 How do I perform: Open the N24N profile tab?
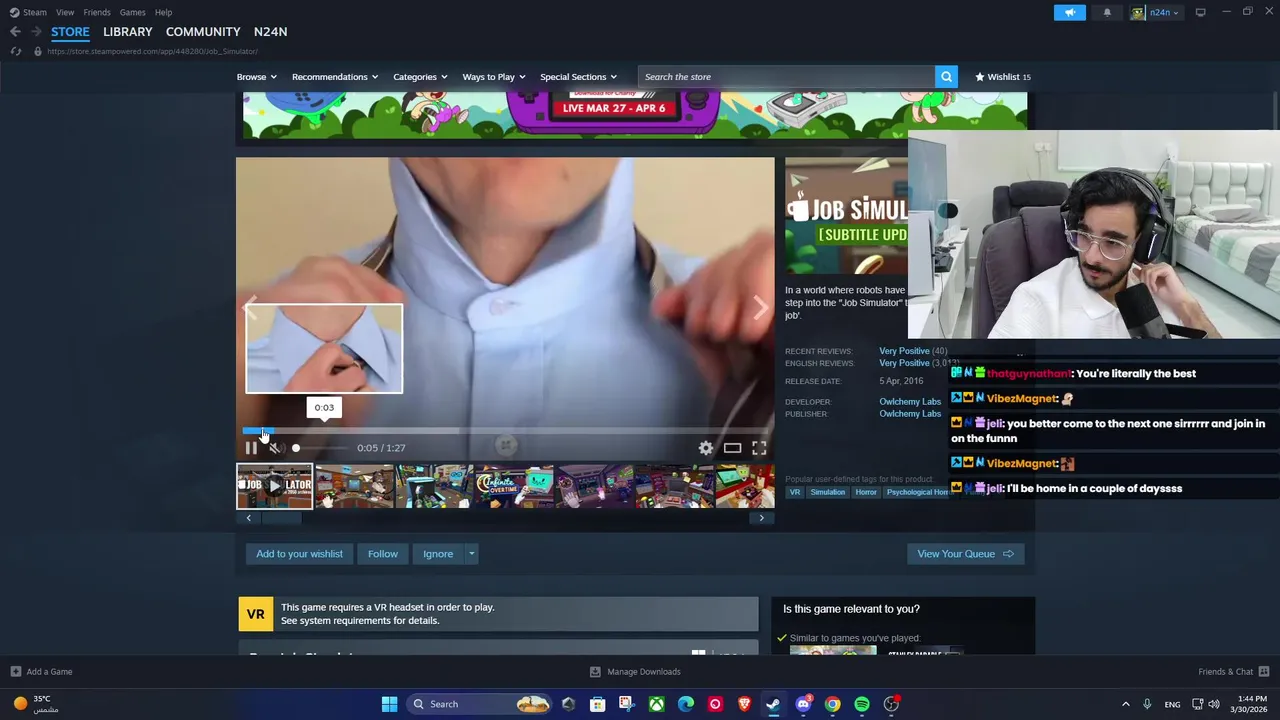coord(270,32)
